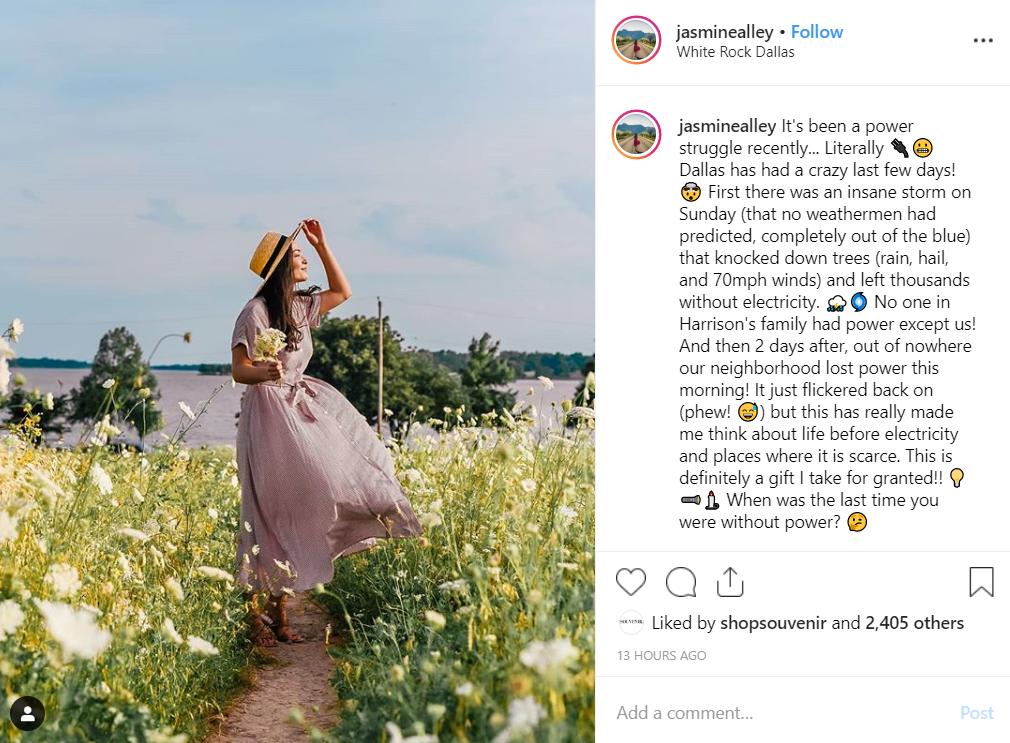Save the post with the bookmark icon
Viewport: 1010px width, 743px height.
[x=981, y=581]
